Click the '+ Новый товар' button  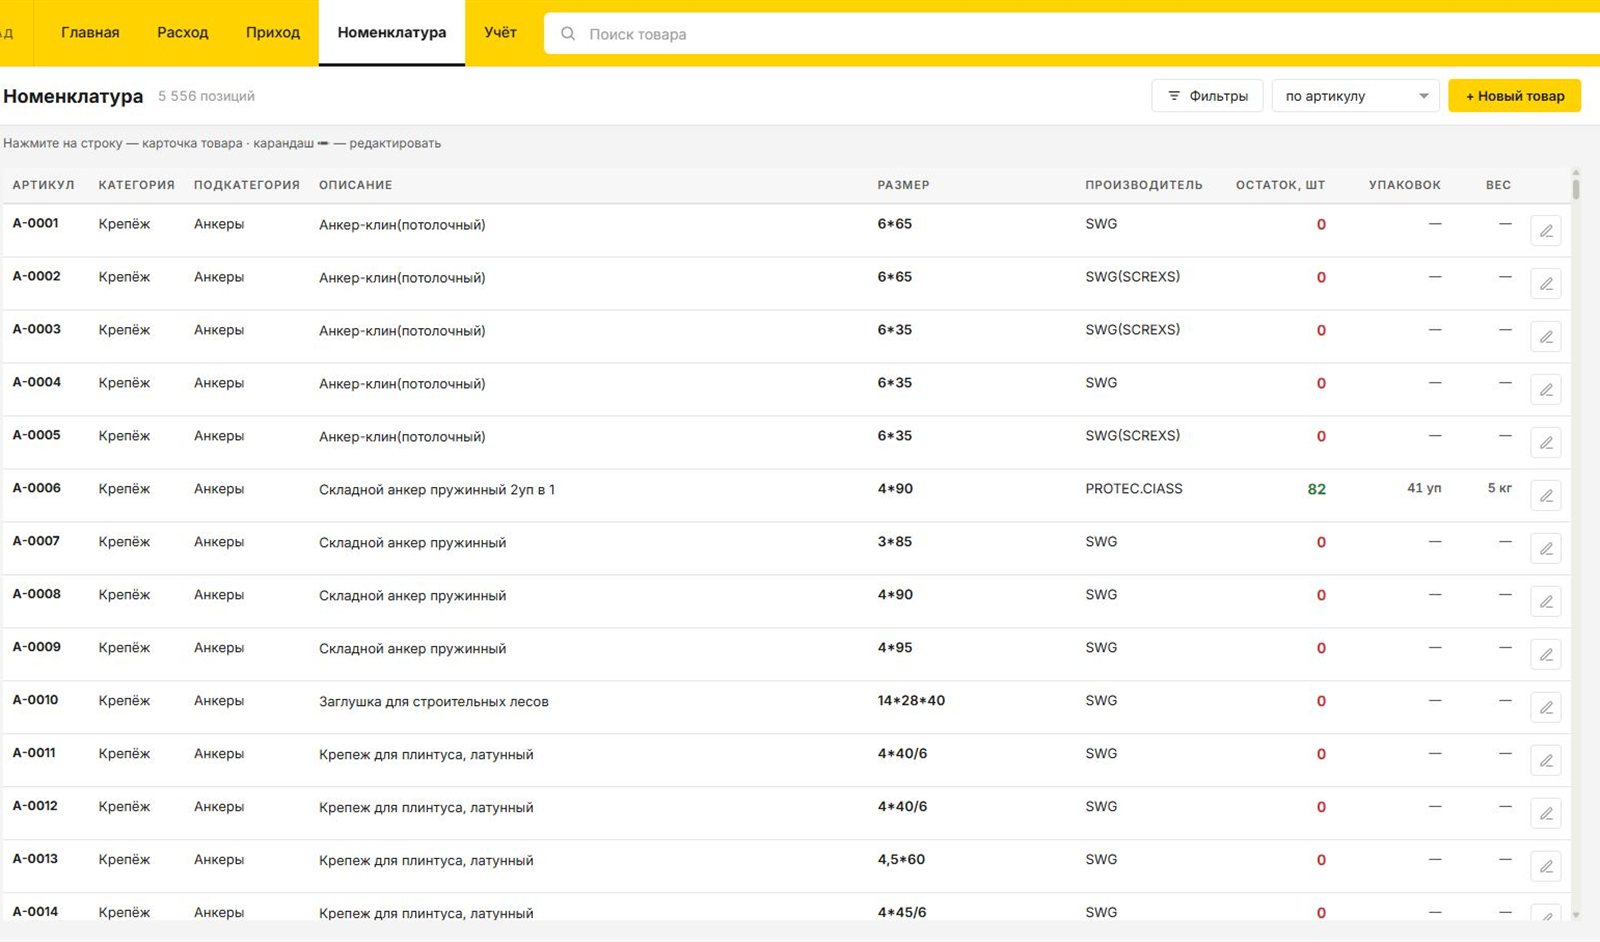tap(1514, 96)
